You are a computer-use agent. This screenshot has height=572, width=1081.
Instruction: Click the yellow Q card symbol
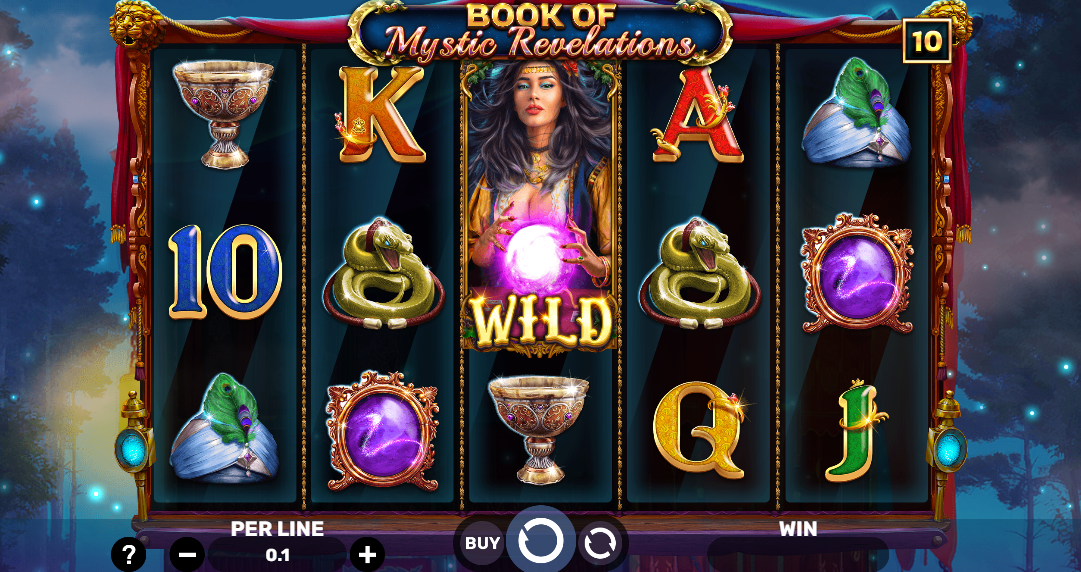[x=699, y=429]
